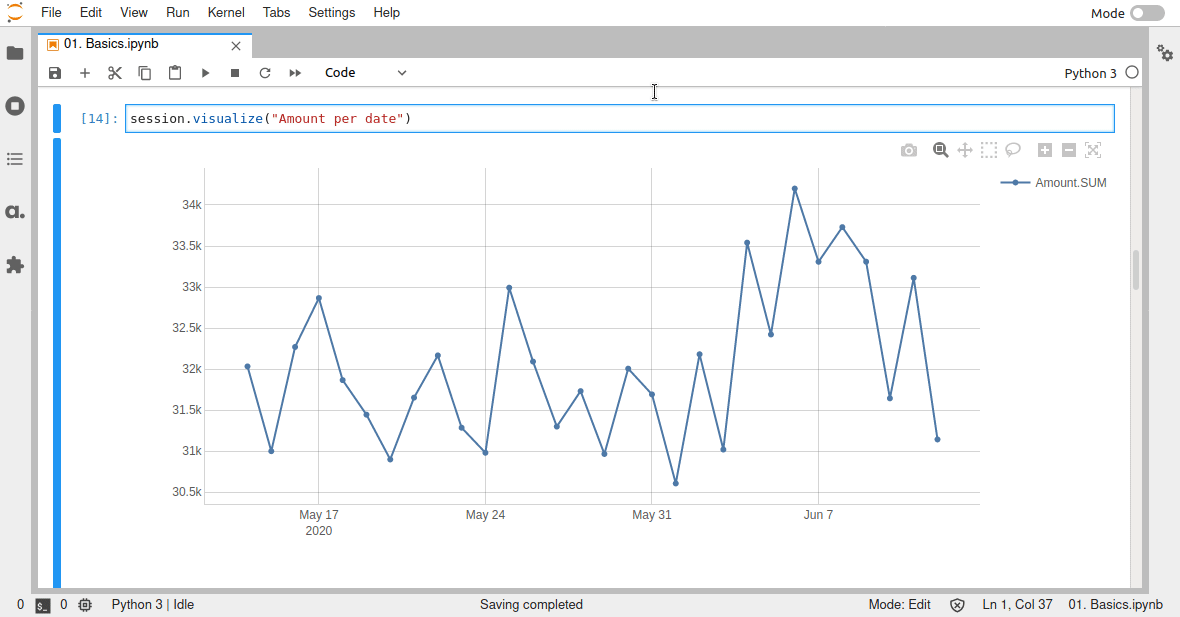Image resolution: width=1180 pixels, height=617 pixels.
Task: Open the Help menu
Action: [x=386, y=13]
